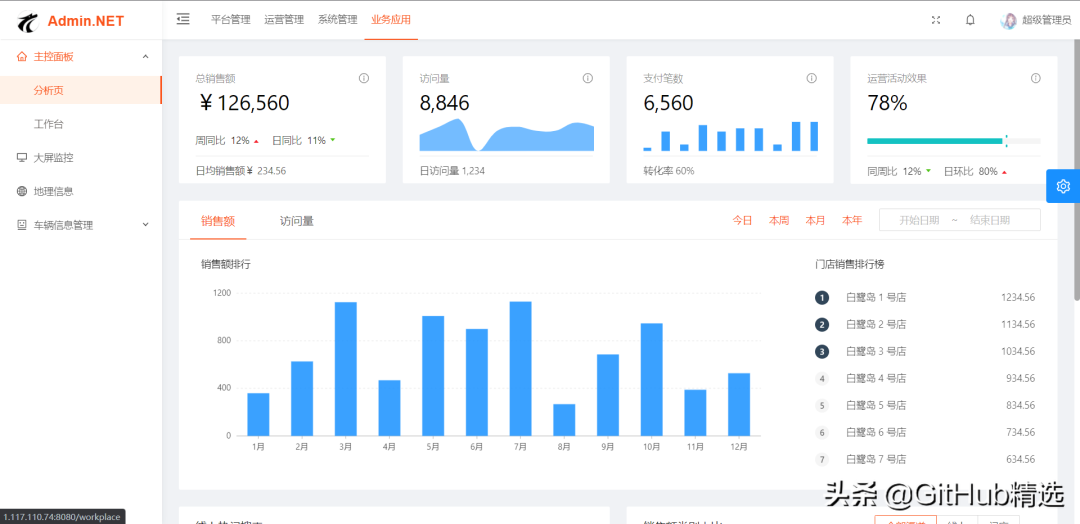Collapse the sidebar using the menu-fold icon

[x=183, y=19]
